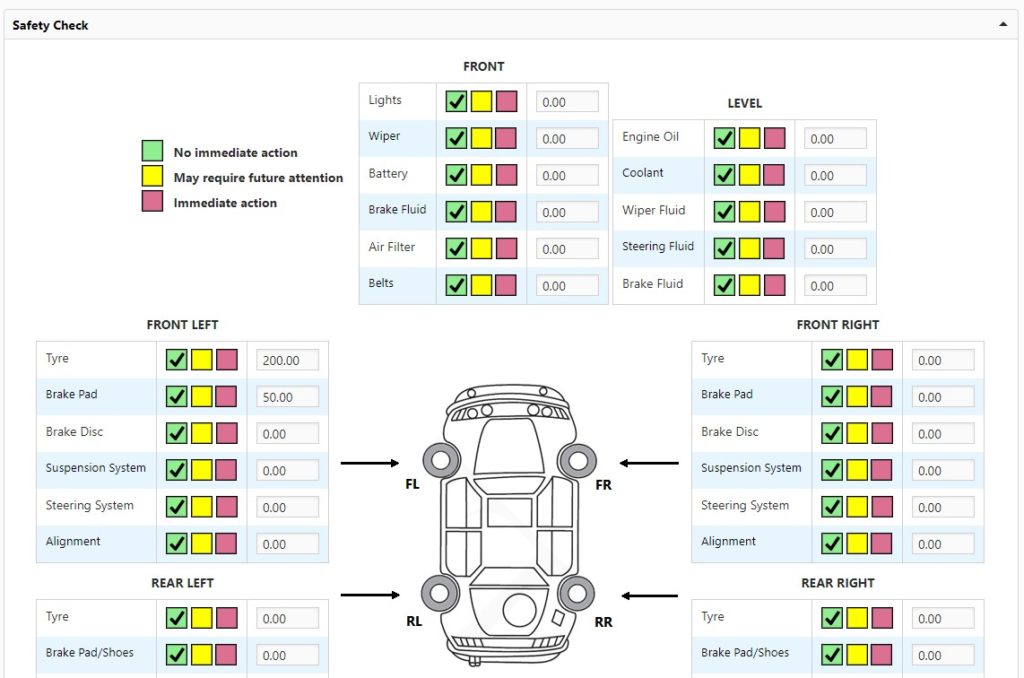This screenshot has width=1024, height=678.
Task: Mark Front Right Steering System as yellow
Action: [x=855, y=506]
